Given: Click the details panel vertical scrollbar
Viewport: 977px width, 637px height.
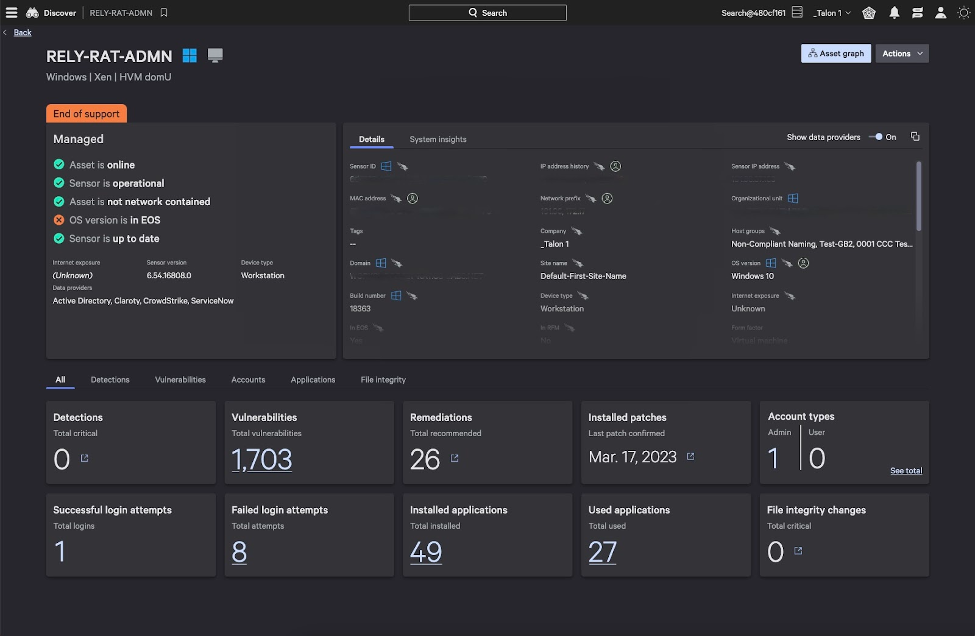Looking at the screenshot, I should tap(918, 195).
